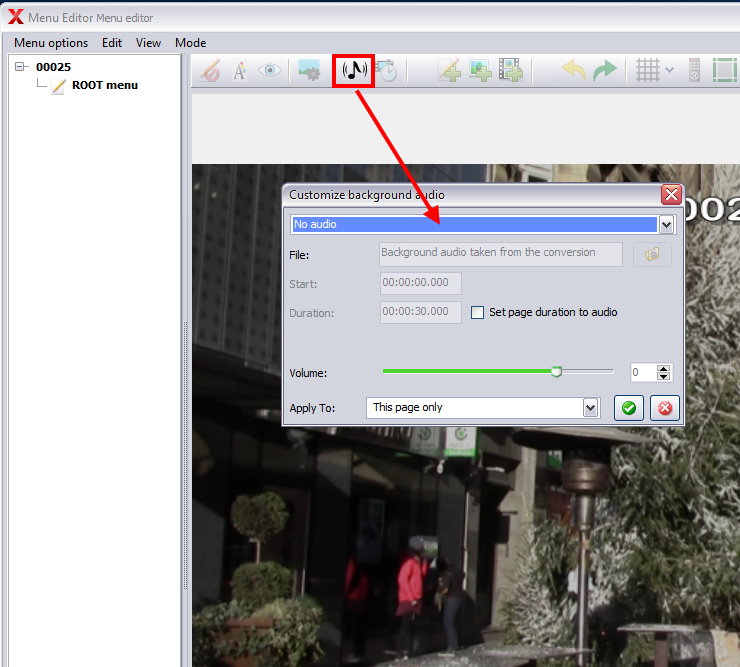Screen dimensions: 740x667
Task: Undo with the yellow back arrow
Action: pyautogui.click(x=573, y=70)
